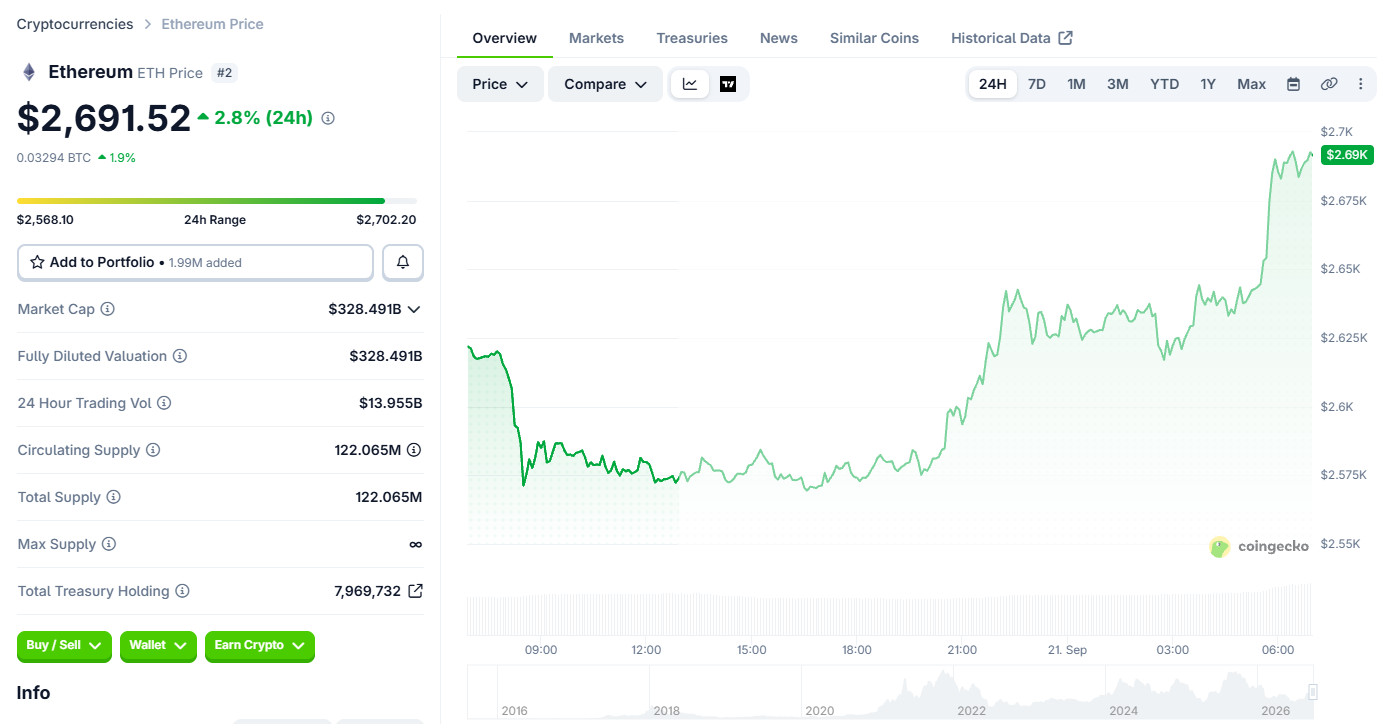The image size is (1383, 724).
Task: Open the calendar date range icon
Action: point(1293,84)
